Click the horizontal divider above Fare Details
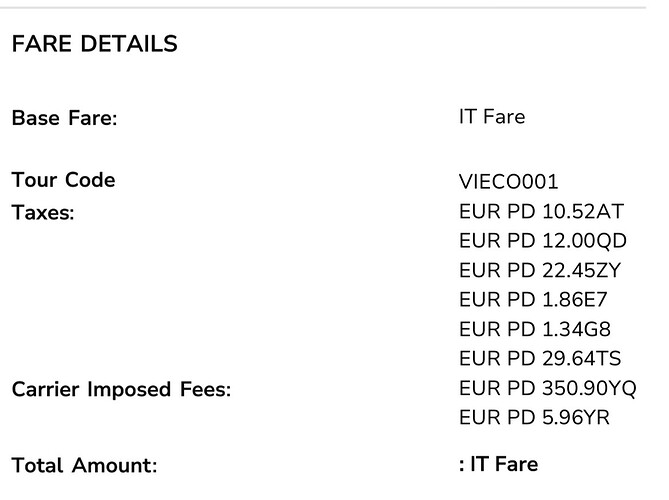This screenshot has width=669, height=500. click(323, 8)
